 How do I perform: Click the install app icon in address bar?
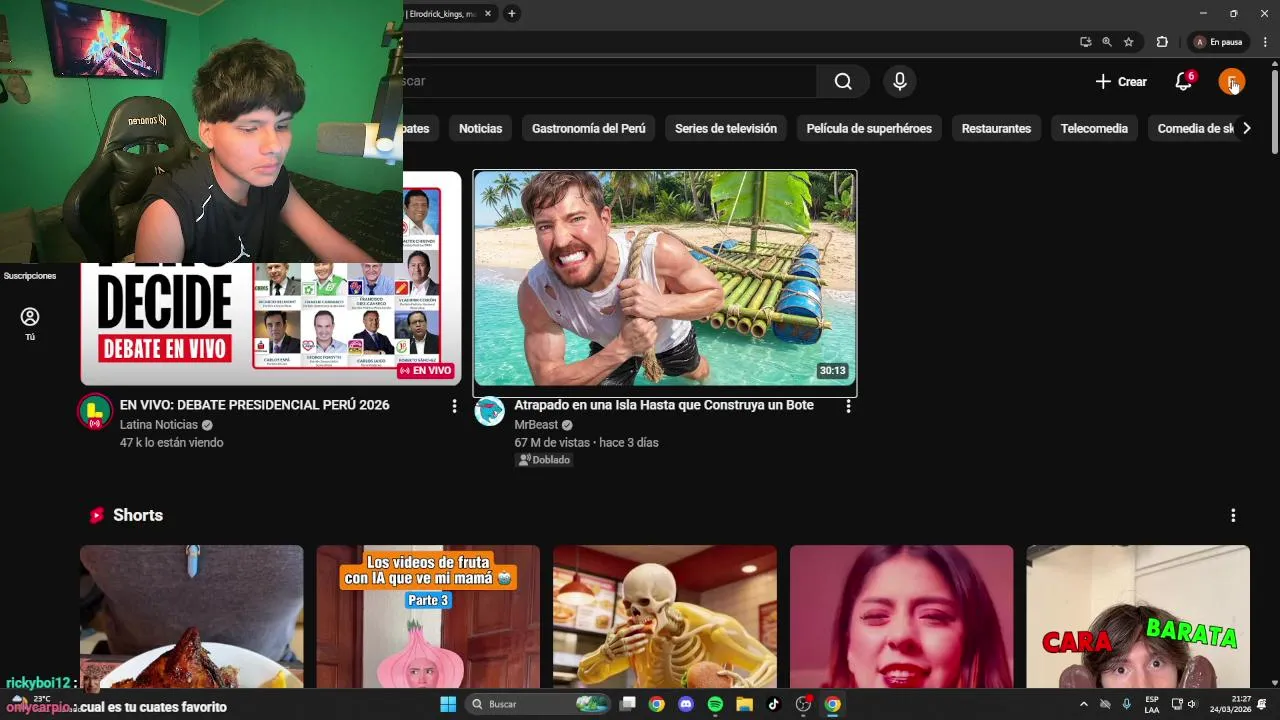click(x=1085, y=42)
